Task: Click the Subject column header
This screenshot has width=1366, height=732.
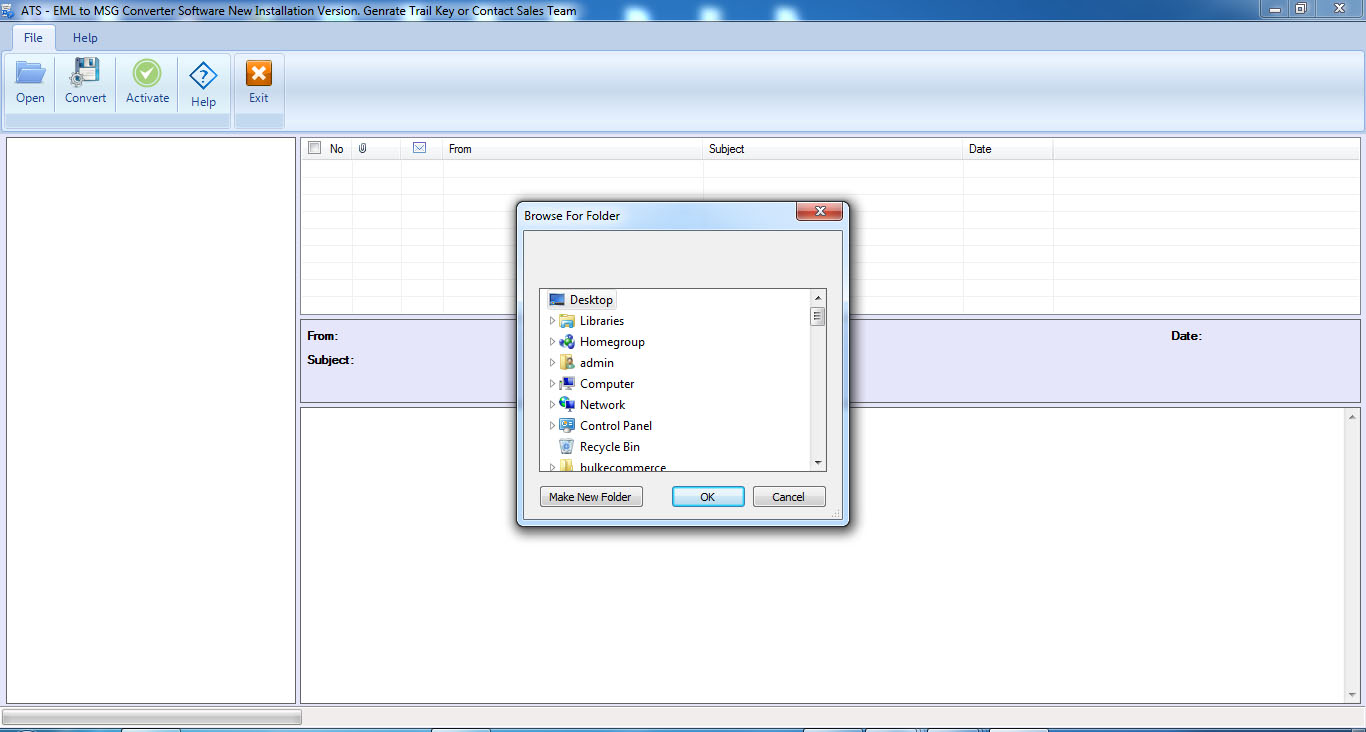Action: [x=833, y=149]
